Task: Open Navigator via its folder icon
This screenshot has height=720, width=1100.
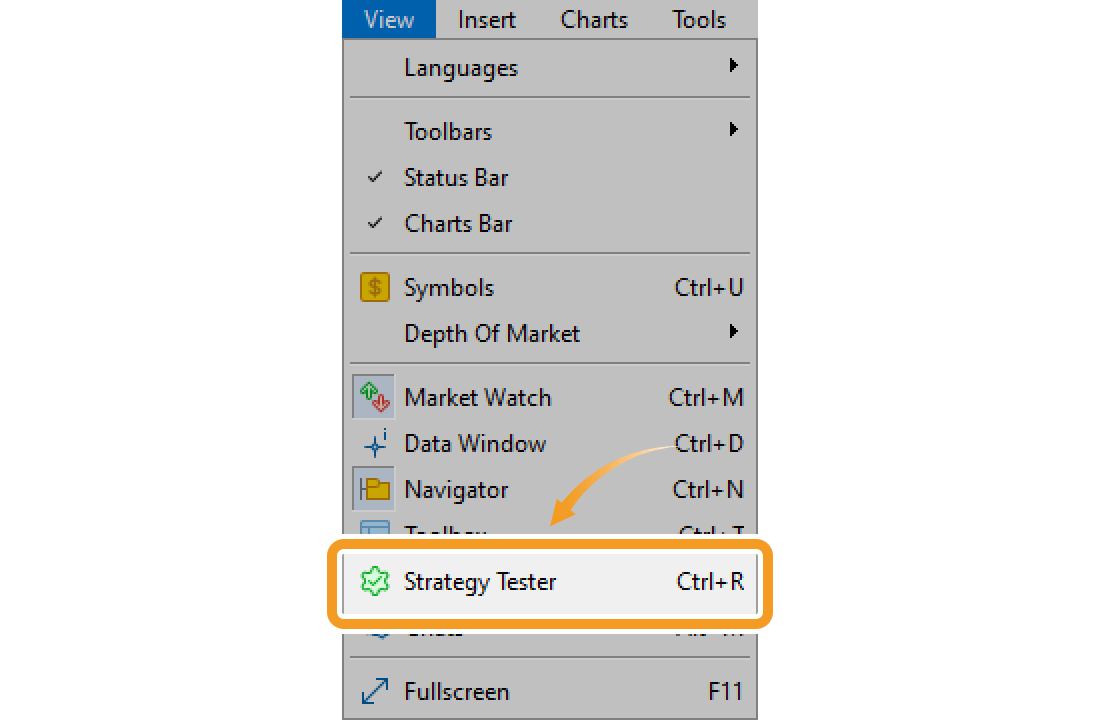Action: tap(374, 489)
